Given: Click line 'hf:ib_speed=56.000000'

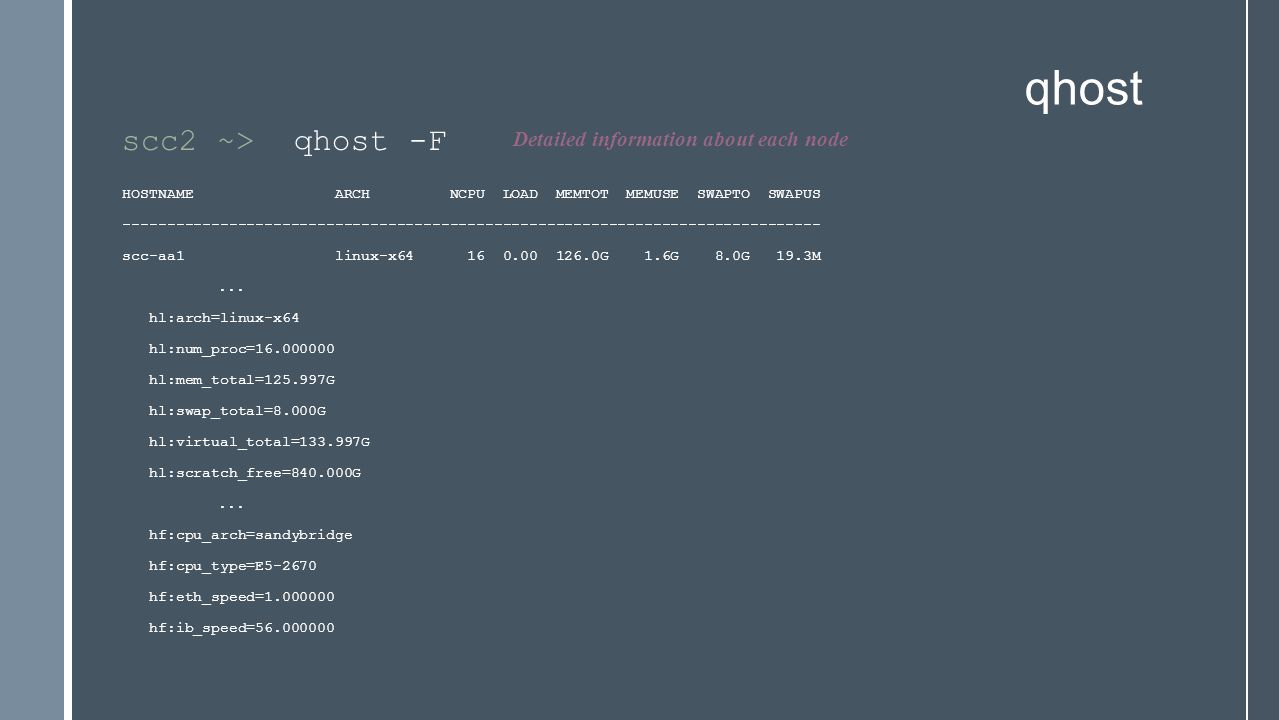Looking at the screenshot, I should [242, 628].
